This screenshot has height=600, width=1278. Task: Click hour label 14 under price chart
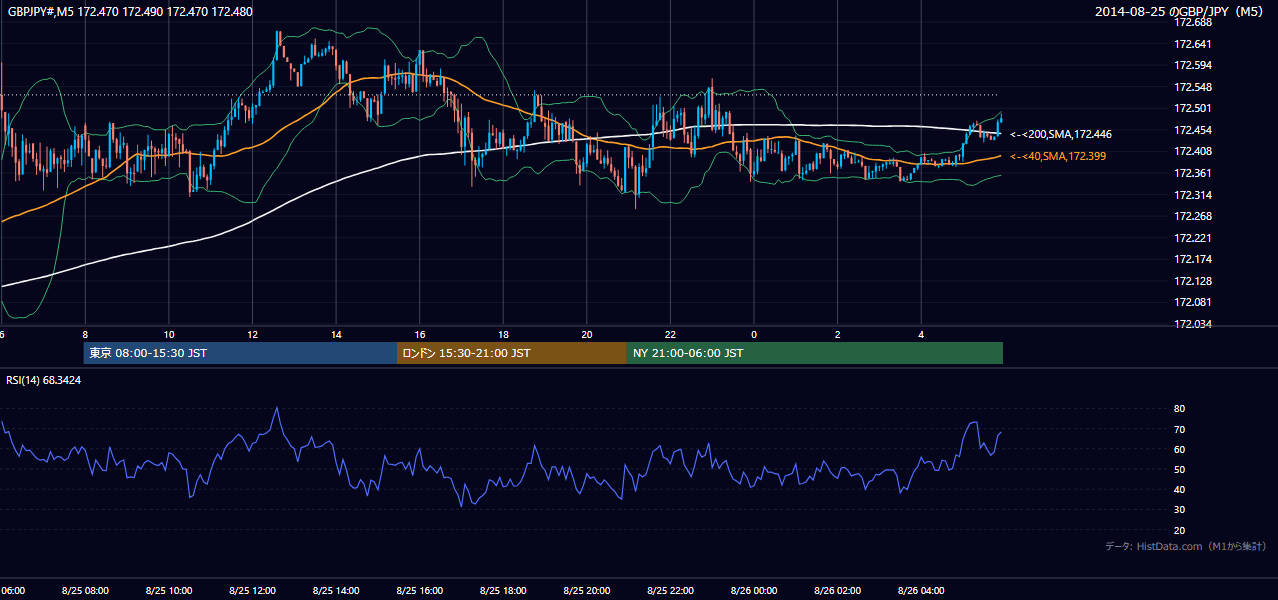[337, 335]
